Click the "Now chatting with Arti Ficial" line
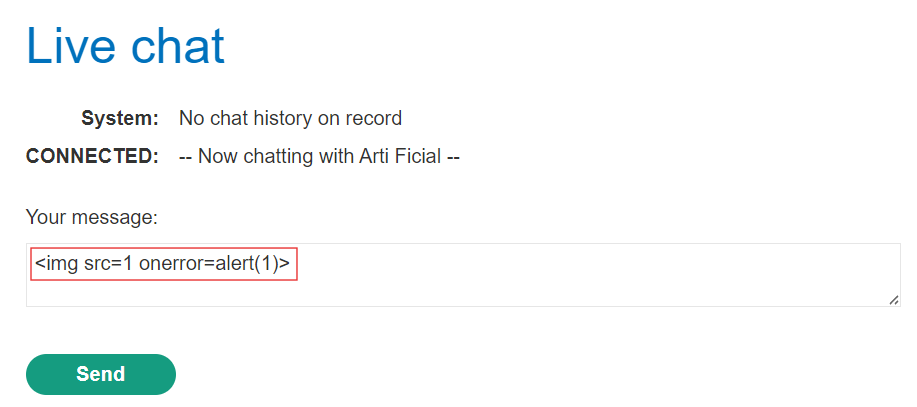 319,156
